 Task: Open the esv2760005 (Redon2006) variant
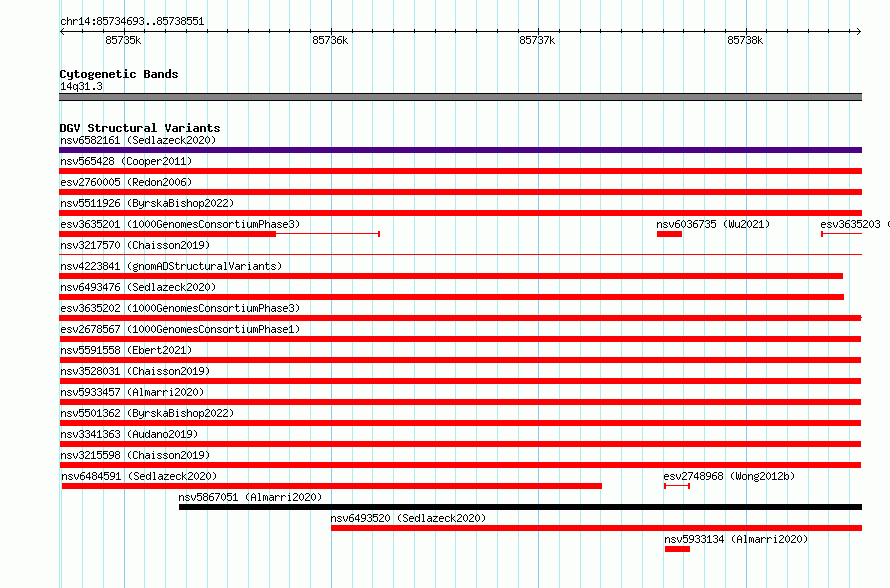tap(126, 182)
